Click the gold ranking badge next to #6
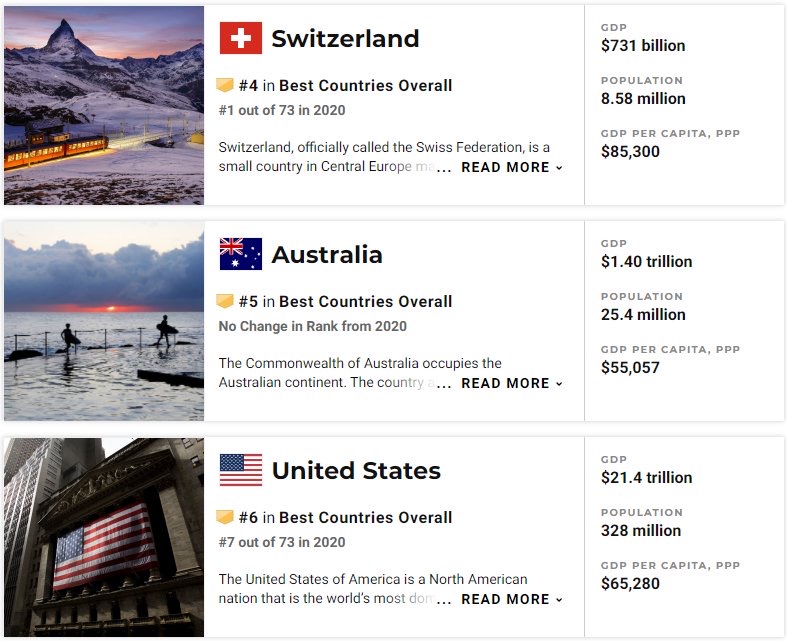The width and height of the screenshot is (787, 641). pos(225,517)
